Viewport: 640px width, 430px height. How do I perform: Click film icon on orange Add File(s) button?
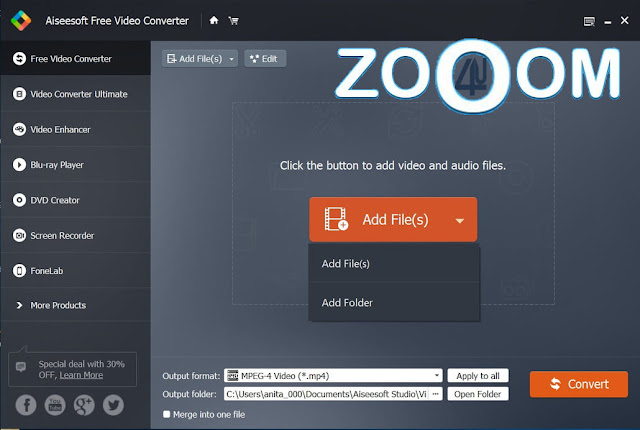pyautogui.click(x=336, y=219)
